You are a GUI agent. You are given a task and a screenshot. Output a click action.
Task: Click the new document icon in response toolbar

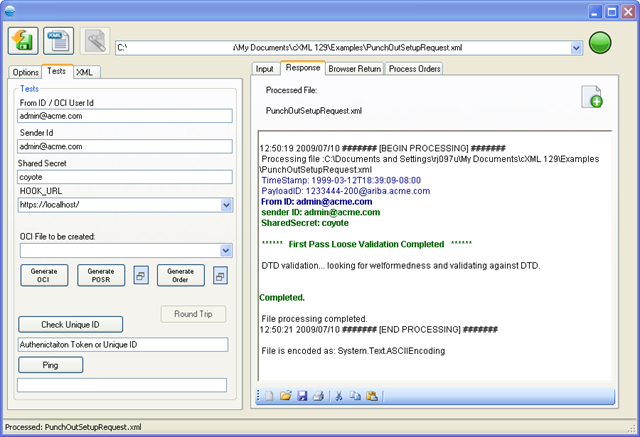(269, 396)
